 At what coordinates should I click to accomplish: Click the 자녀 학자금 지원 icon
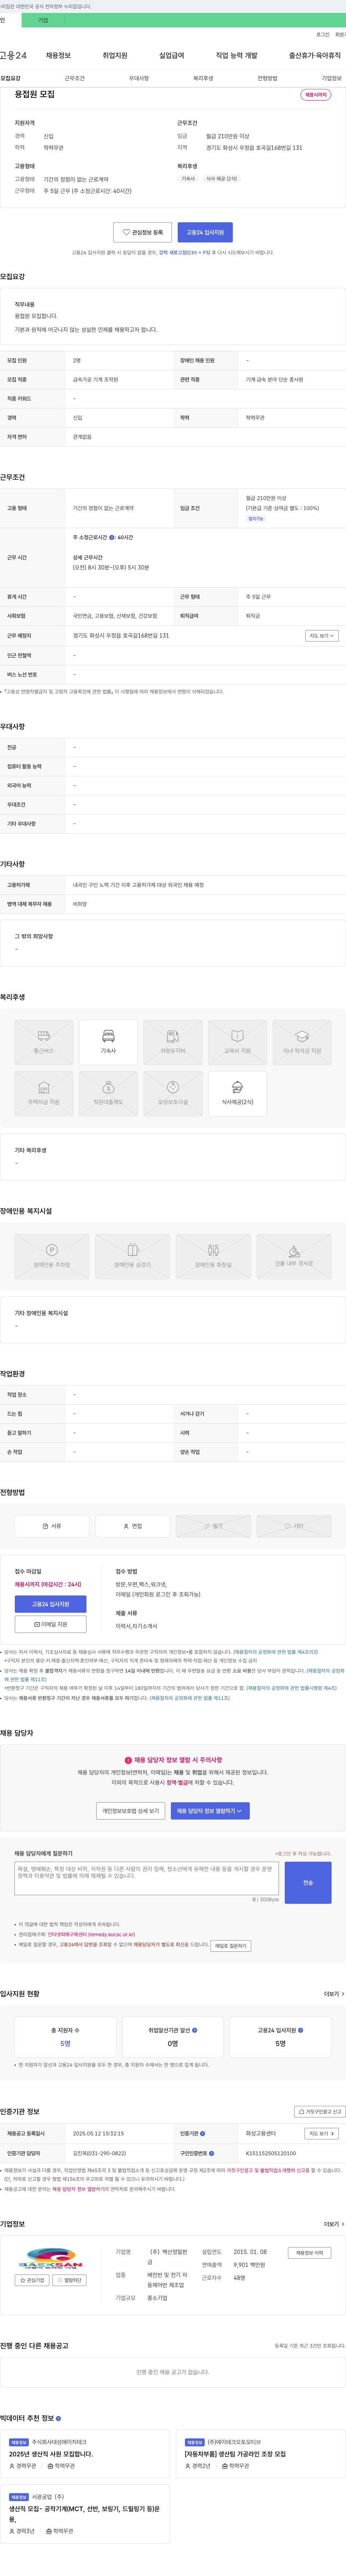coord(302,1042)
